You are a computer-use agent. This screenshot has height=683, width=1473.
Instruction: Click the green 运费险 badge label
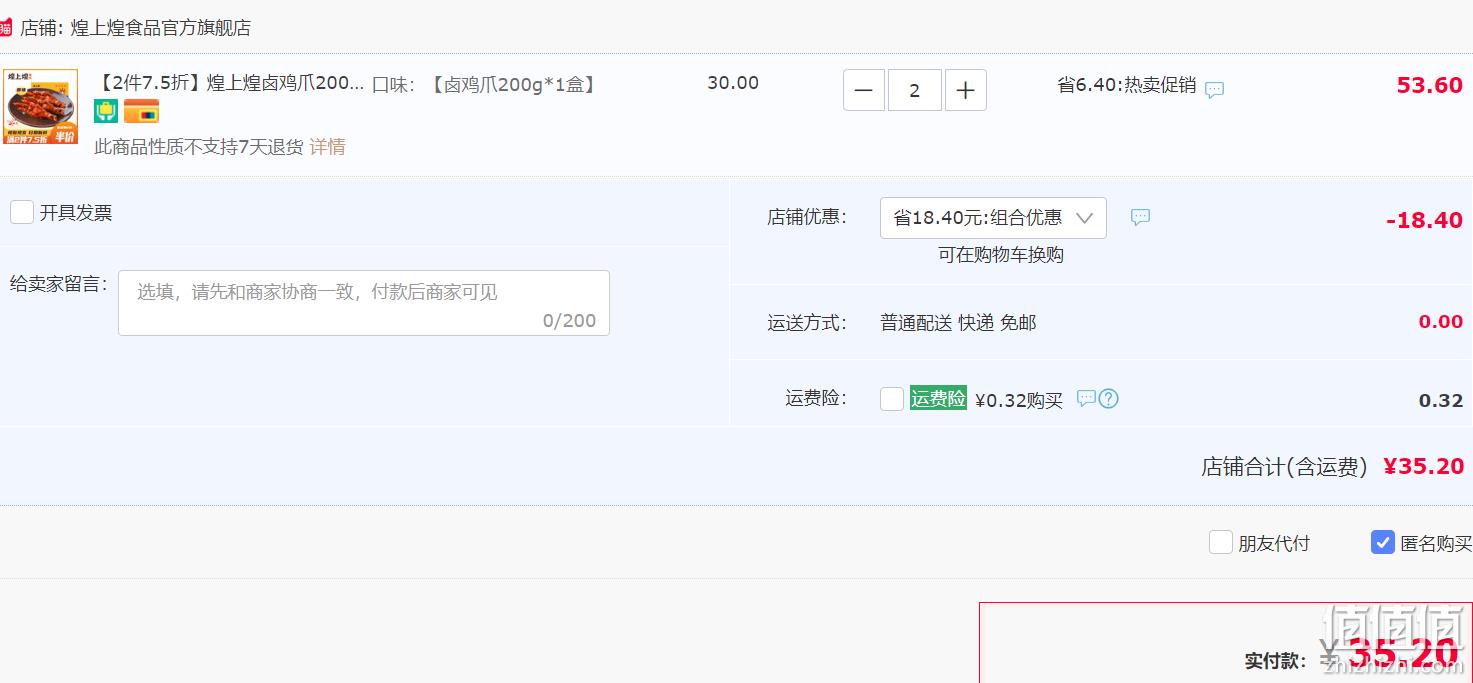[938, 399]
